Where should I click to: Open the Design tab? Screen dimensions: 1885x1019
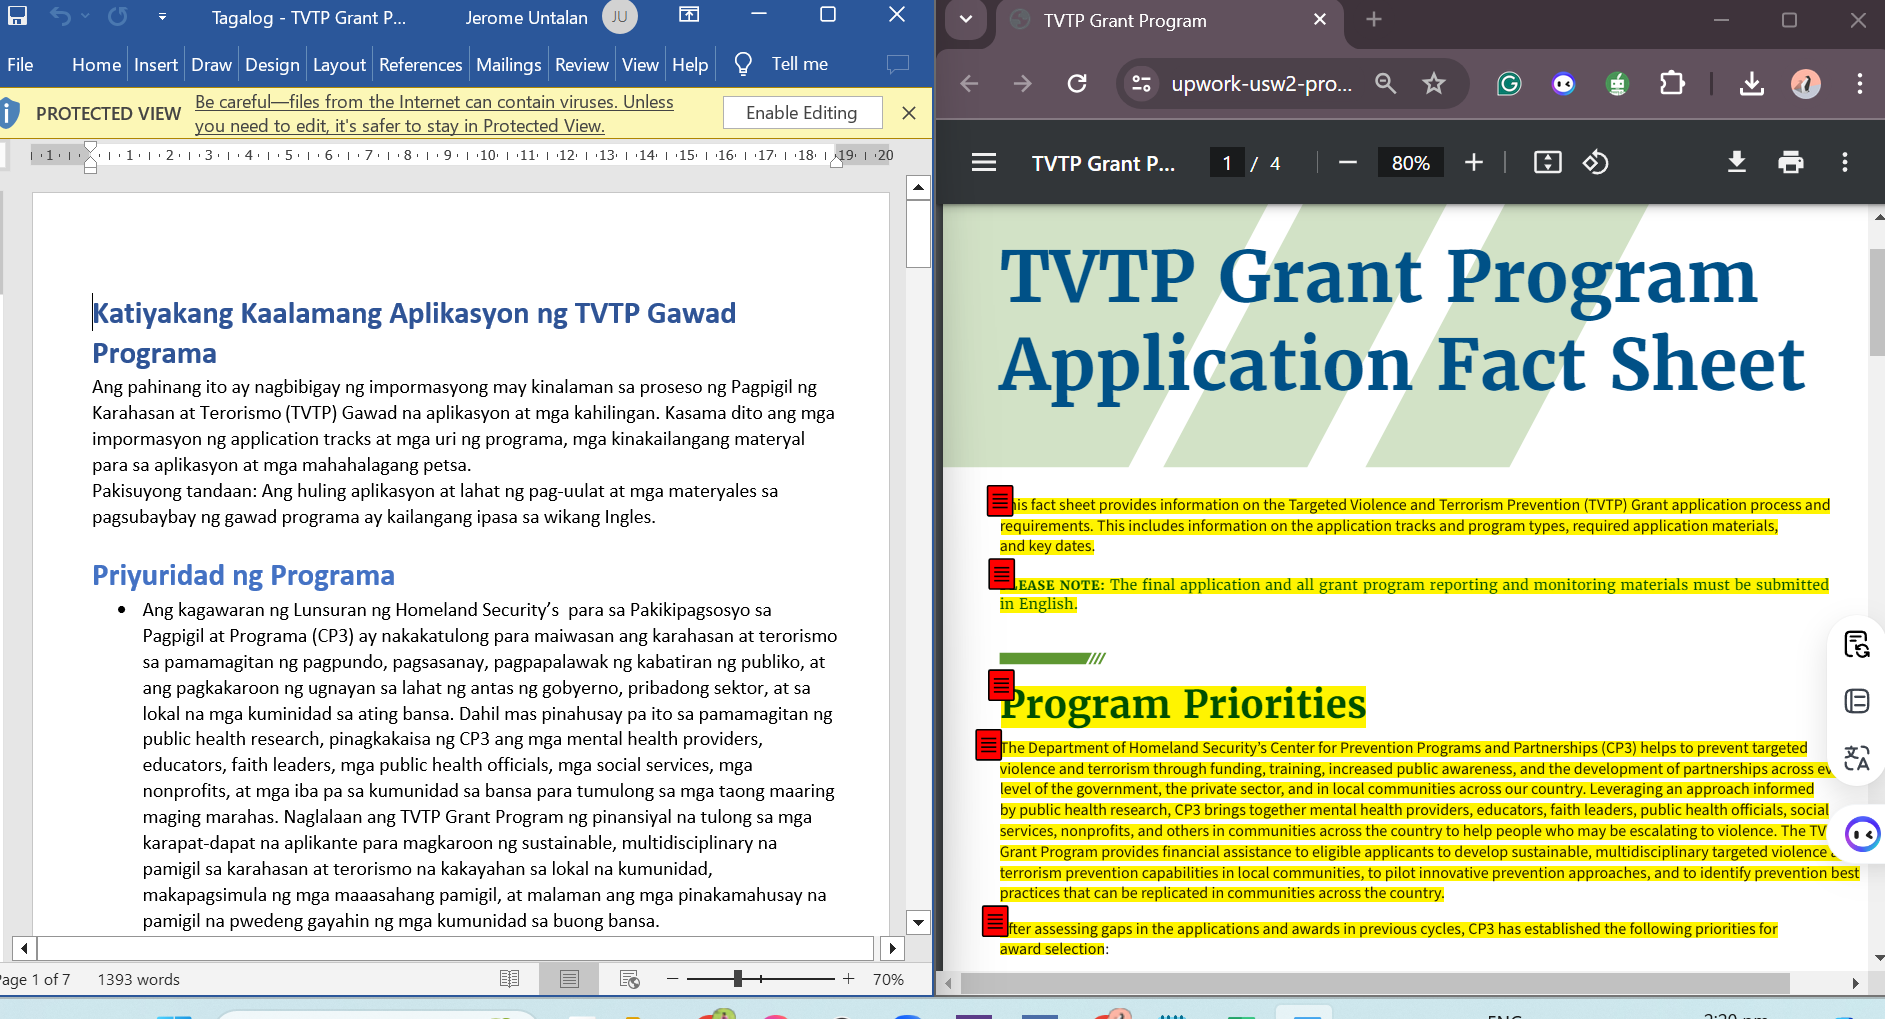point(272,64)
